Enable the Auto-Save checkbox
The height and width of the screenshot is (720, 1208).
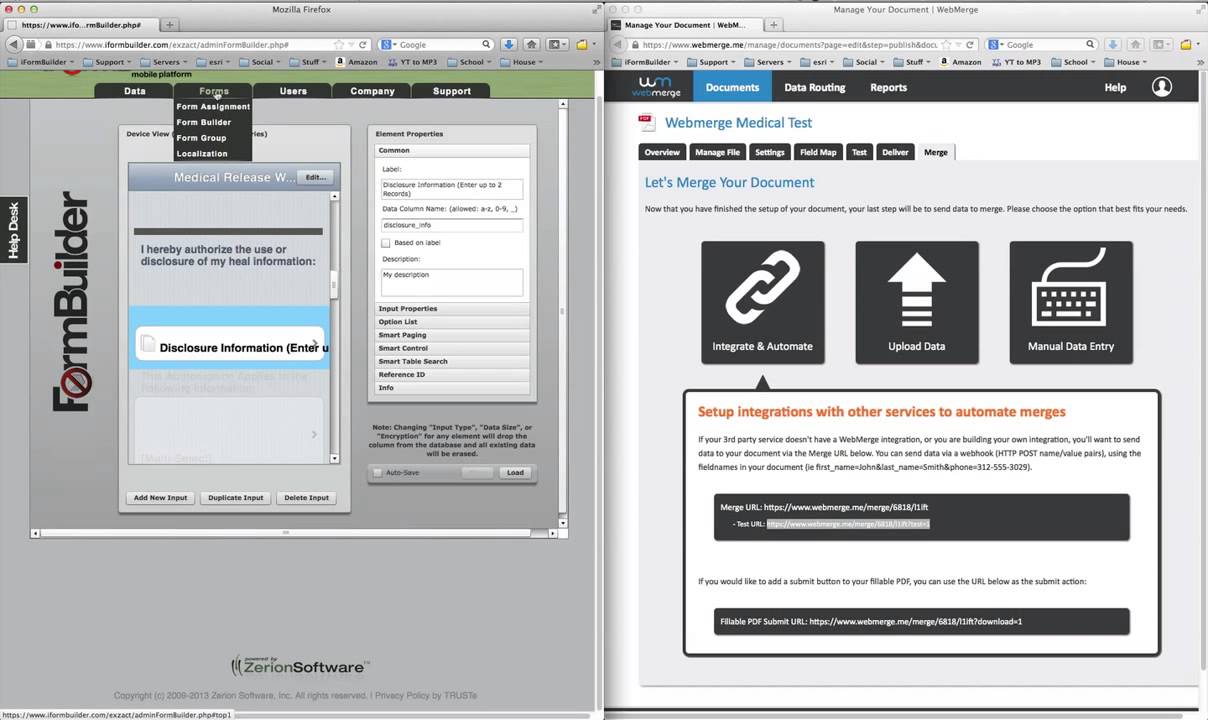tap(377, 472)
